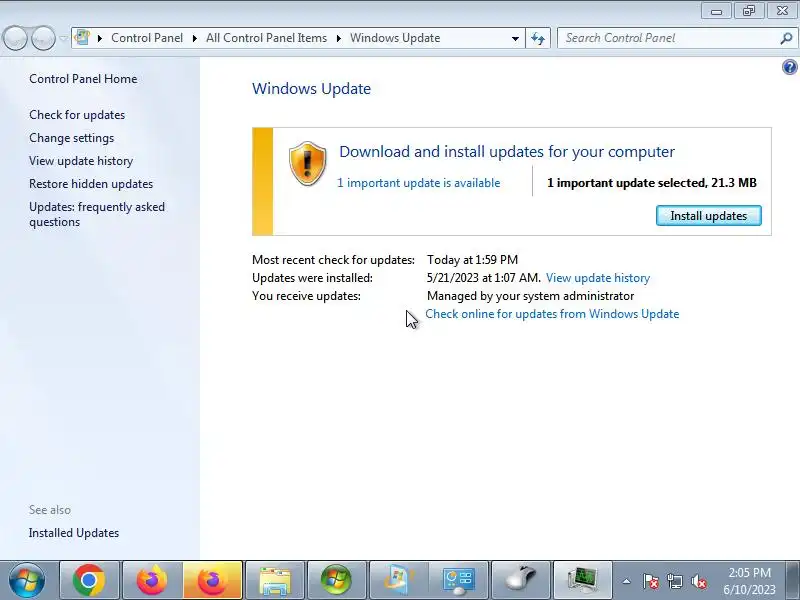Screen dimensions: 800x600
Task: Select Windows Update breadcrumb
Action: 395,38
